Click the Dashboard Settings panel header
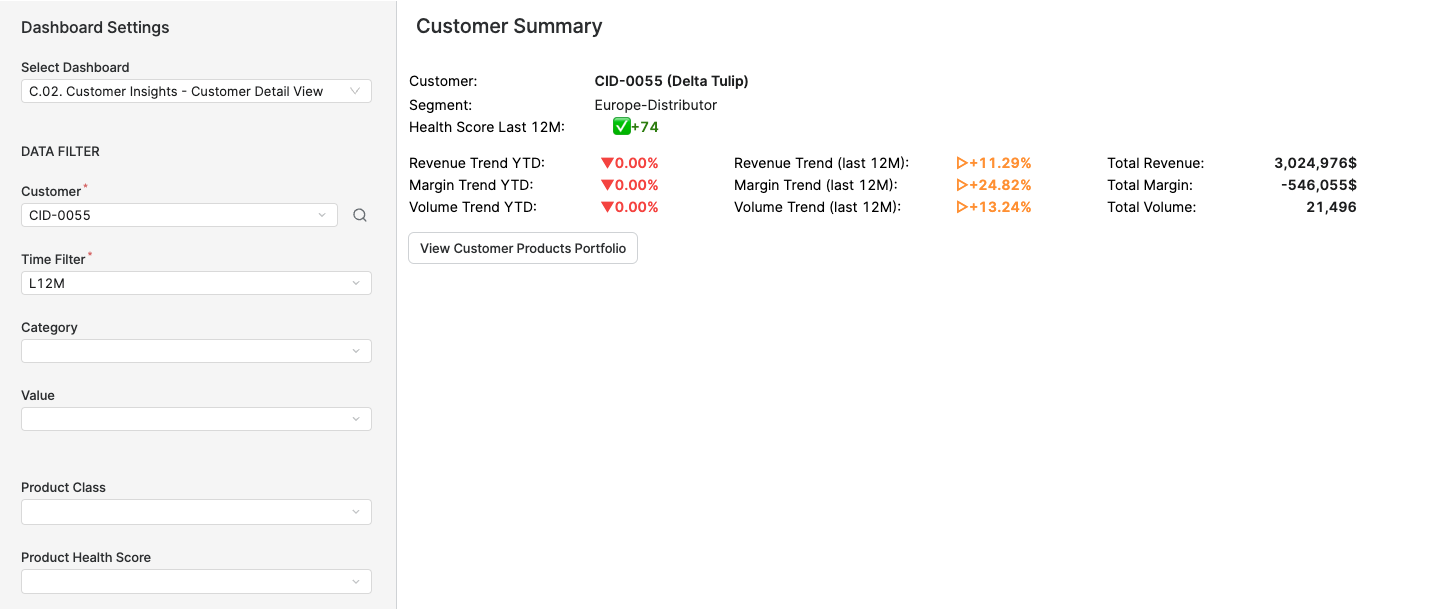 [x=95, y=27]
